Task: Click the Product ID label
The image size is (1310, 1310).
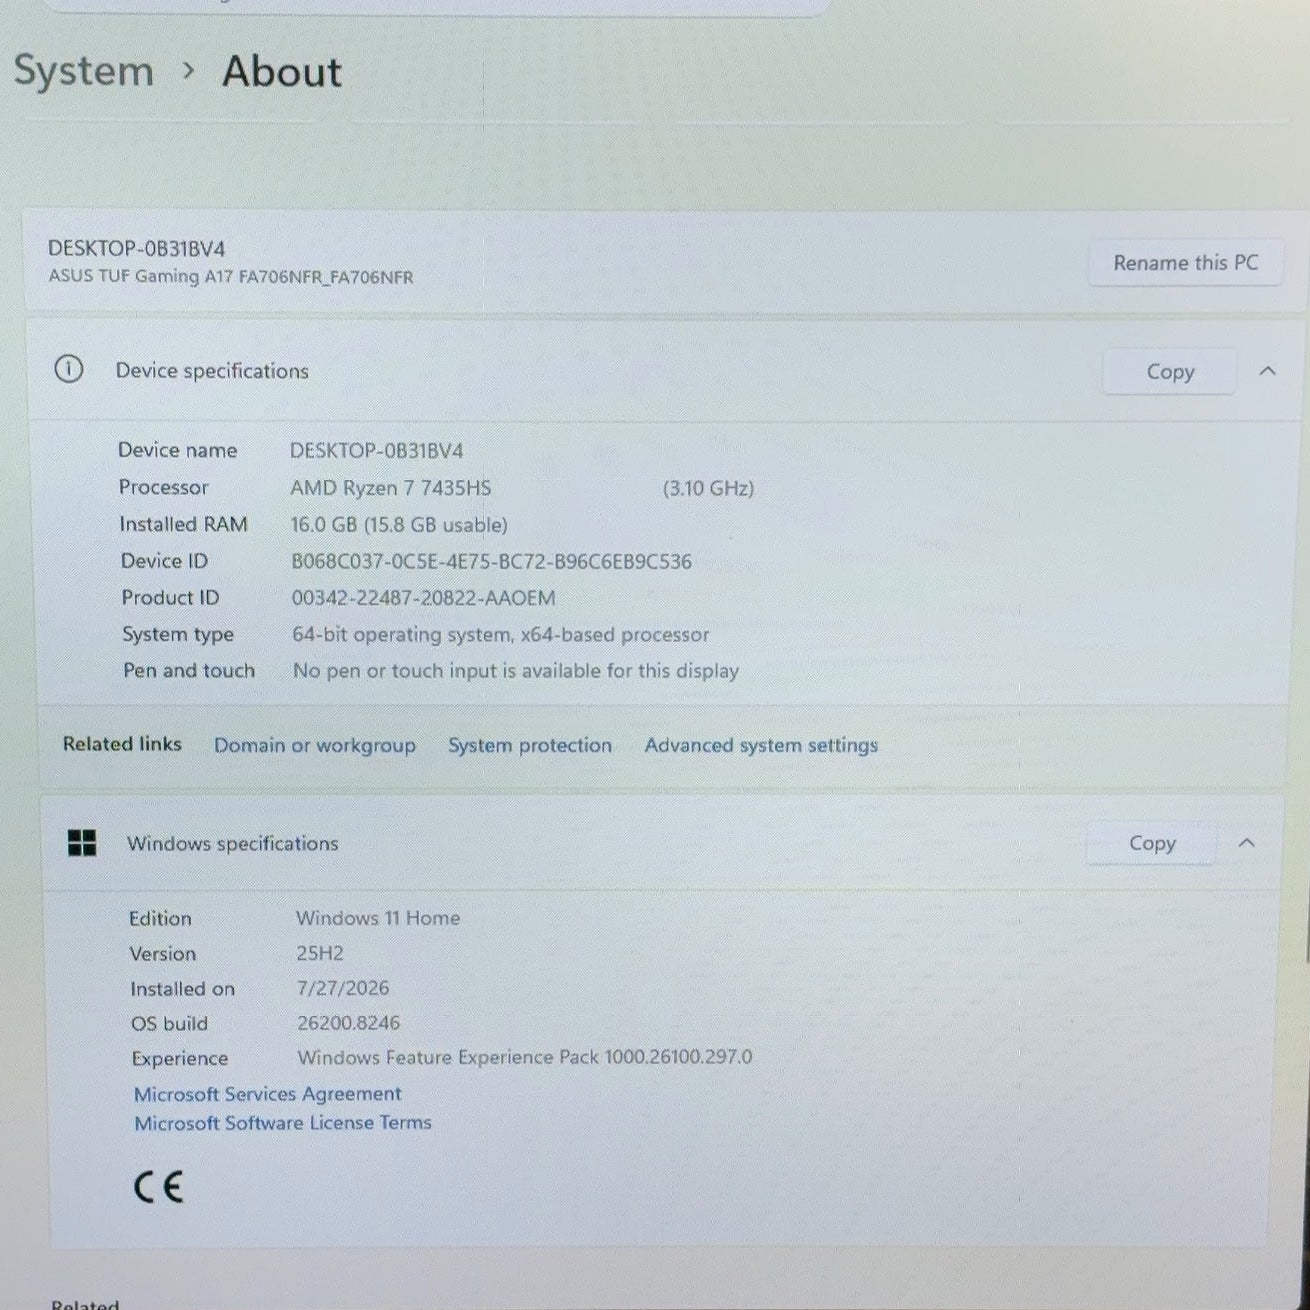Action: (170, 598)
